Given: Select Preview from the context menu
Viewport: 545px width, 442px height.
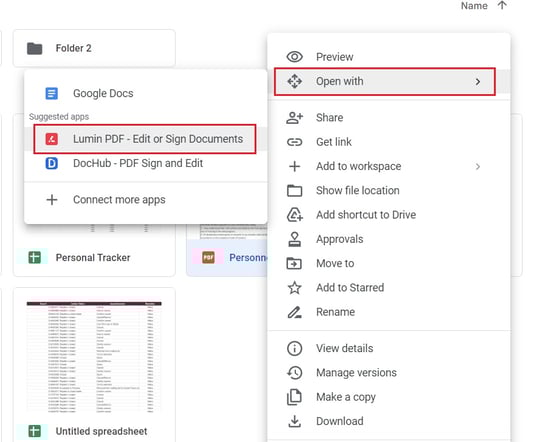Looking at the screenshot, I should [x=389, y=57].
